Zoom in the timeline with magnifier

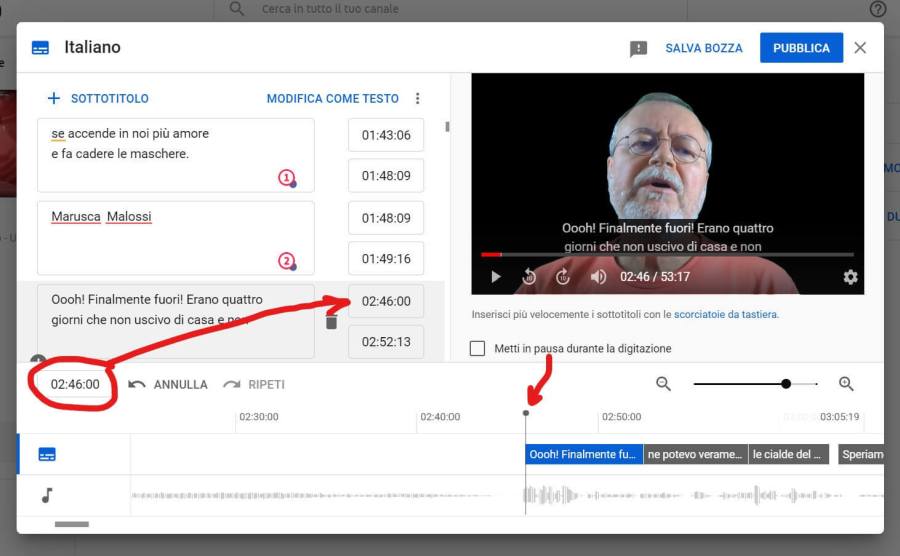tap(846, 384)
